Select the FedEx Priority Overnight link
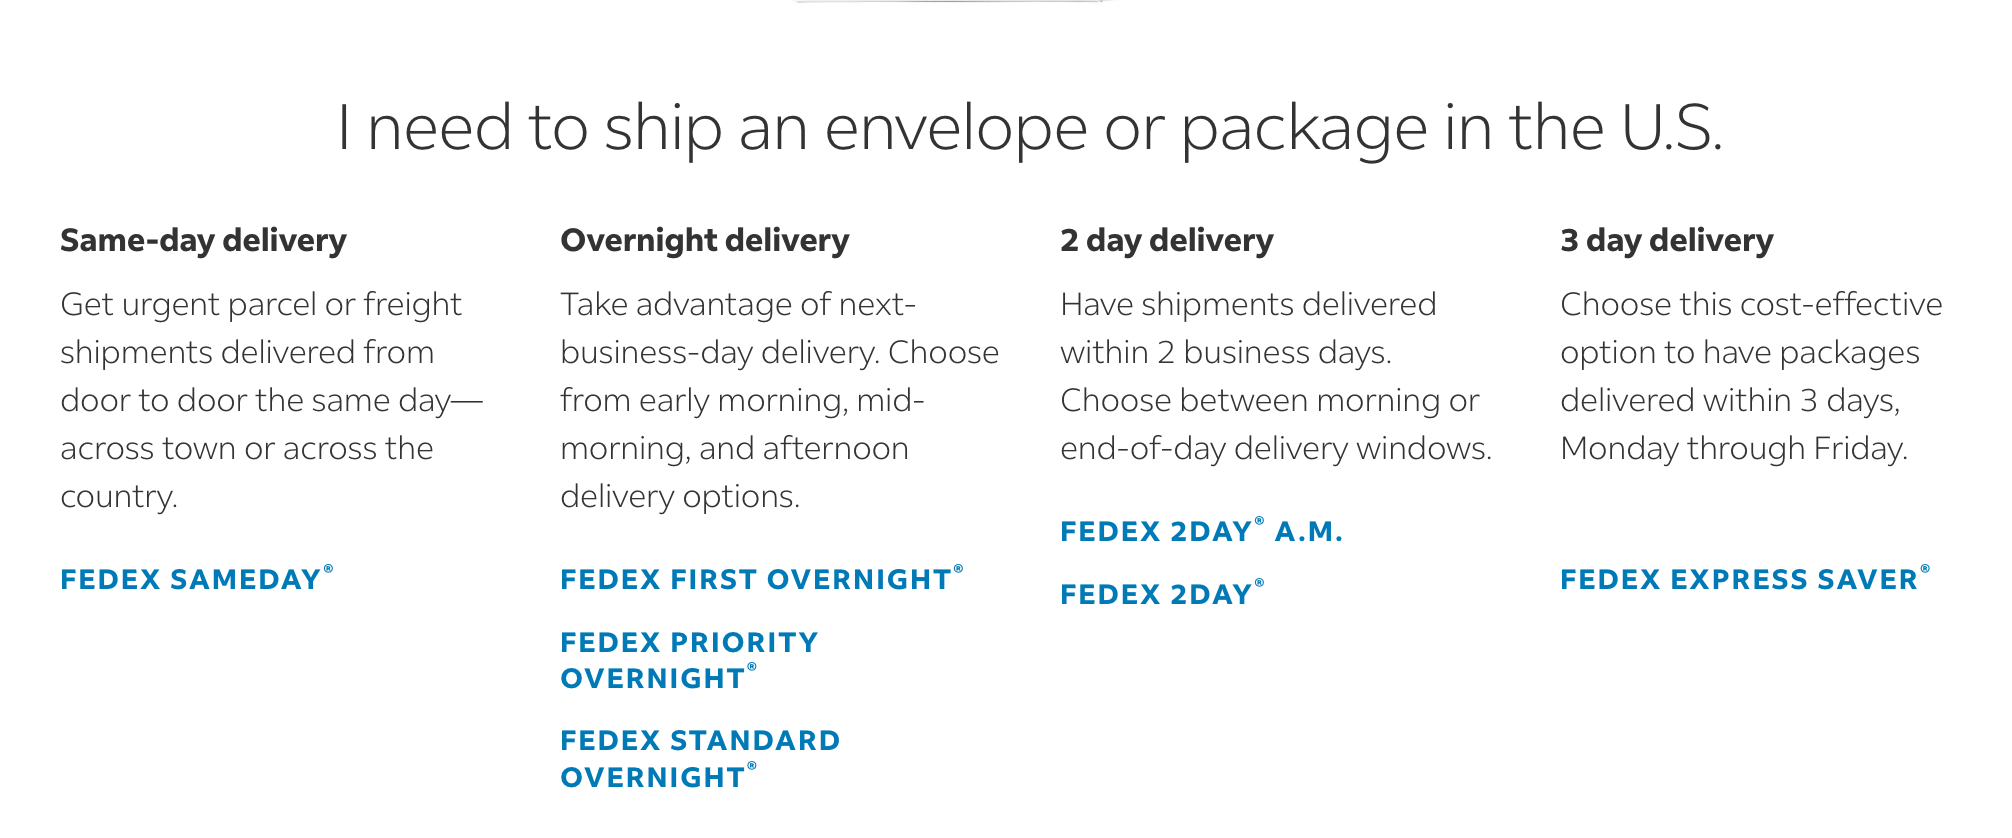This screenshot has width=2012, height=838. point(689,660)
